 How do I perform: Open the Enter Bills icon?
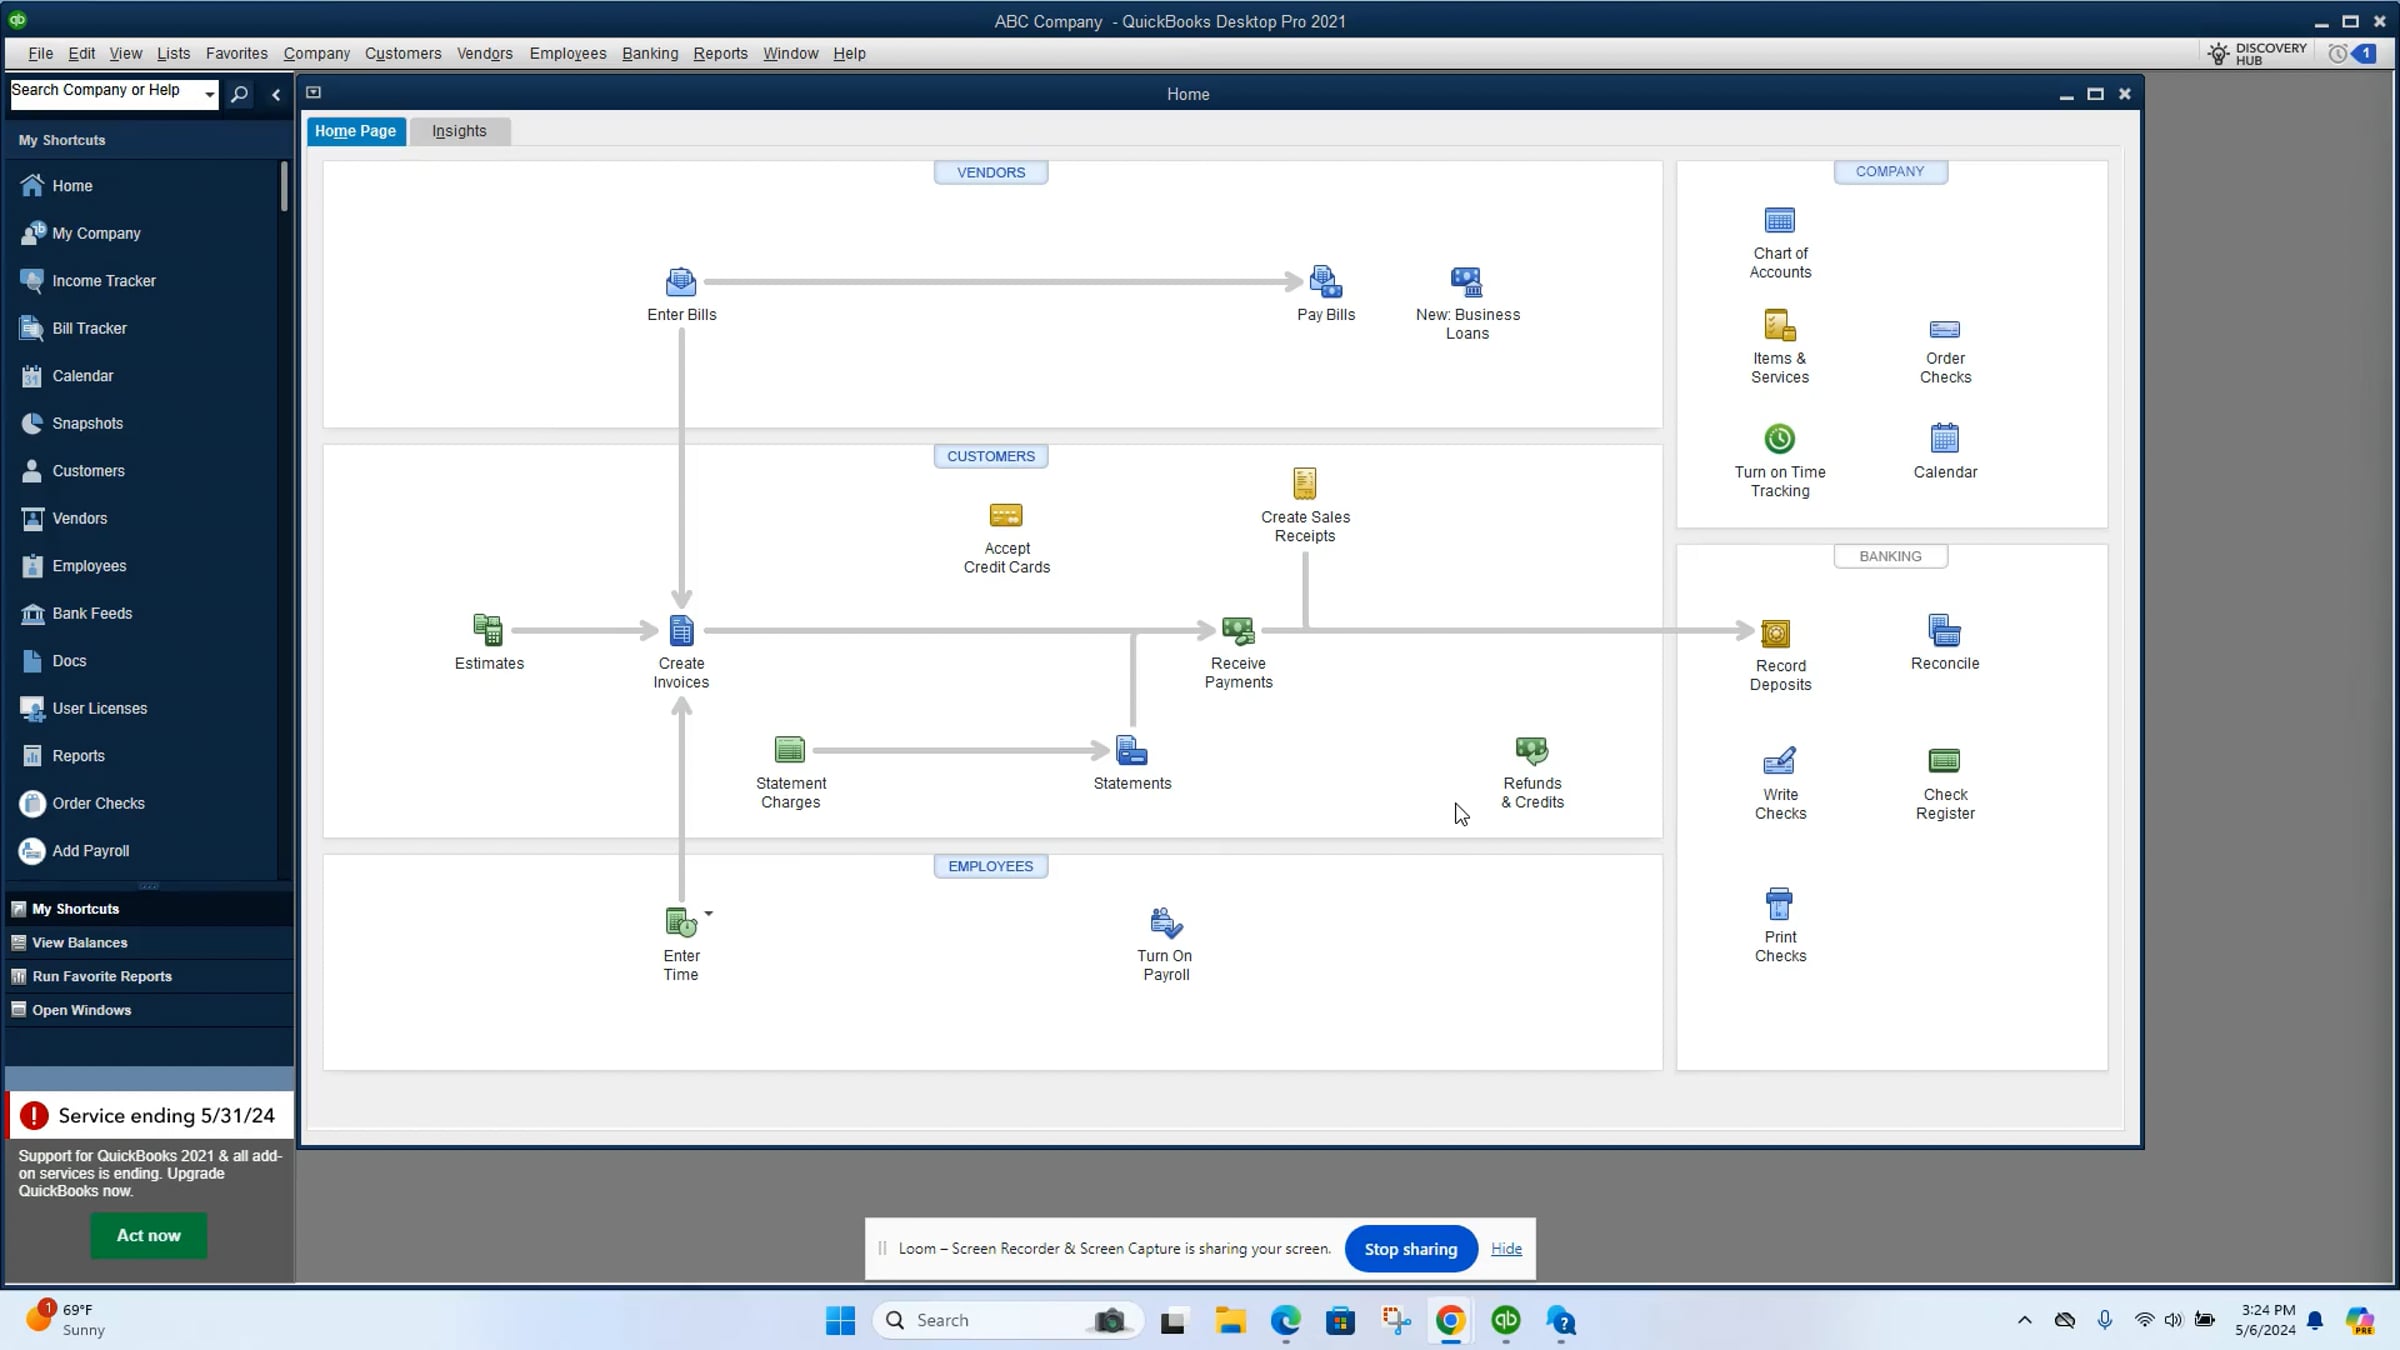point(681,283)
